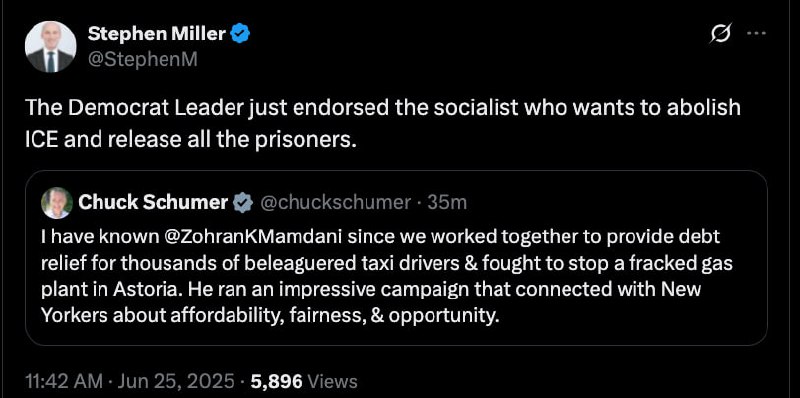
Task: Open the Chuck Schumer display name
Action: pyautogui.click(x=153, y=203)
